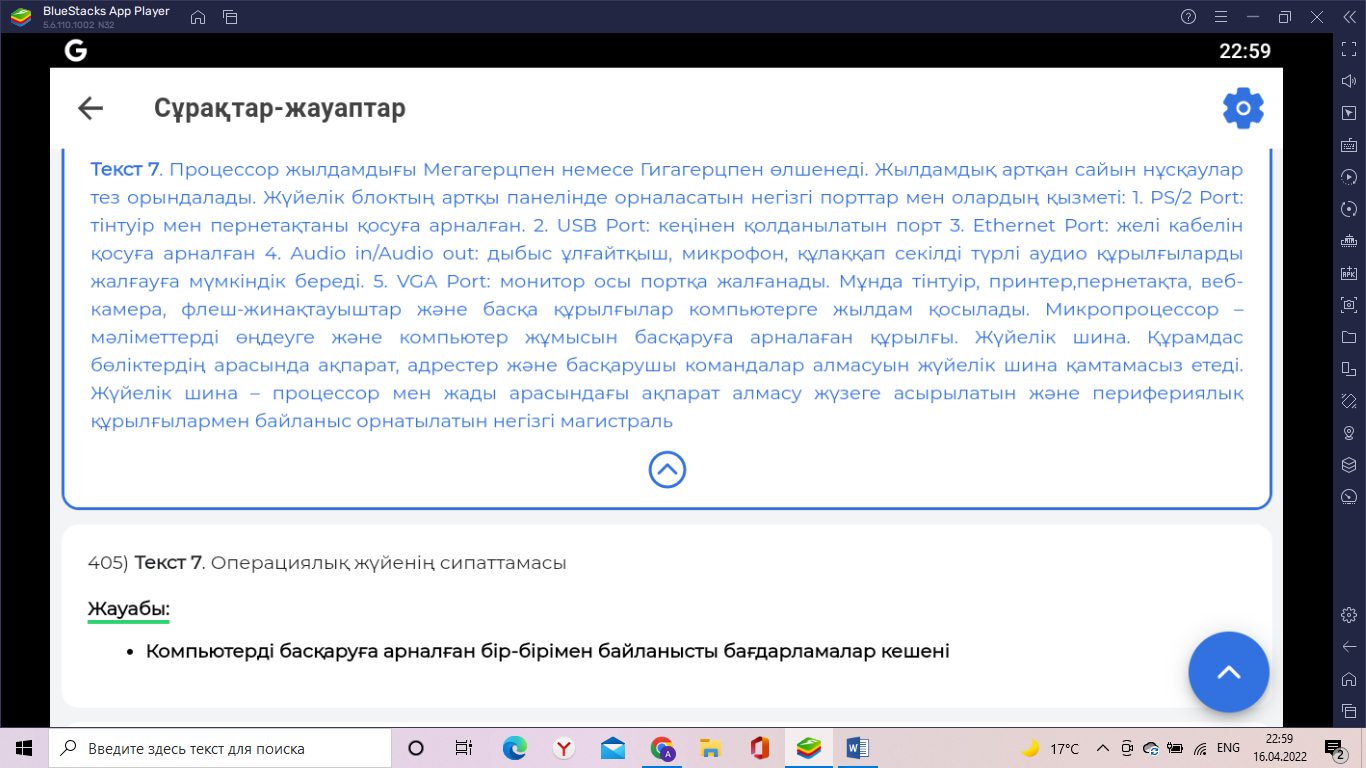This screenshot has height=768, width=1366.
Task: Expand hidden system tray icons chevron
Action: click(x=1103, y=748)
